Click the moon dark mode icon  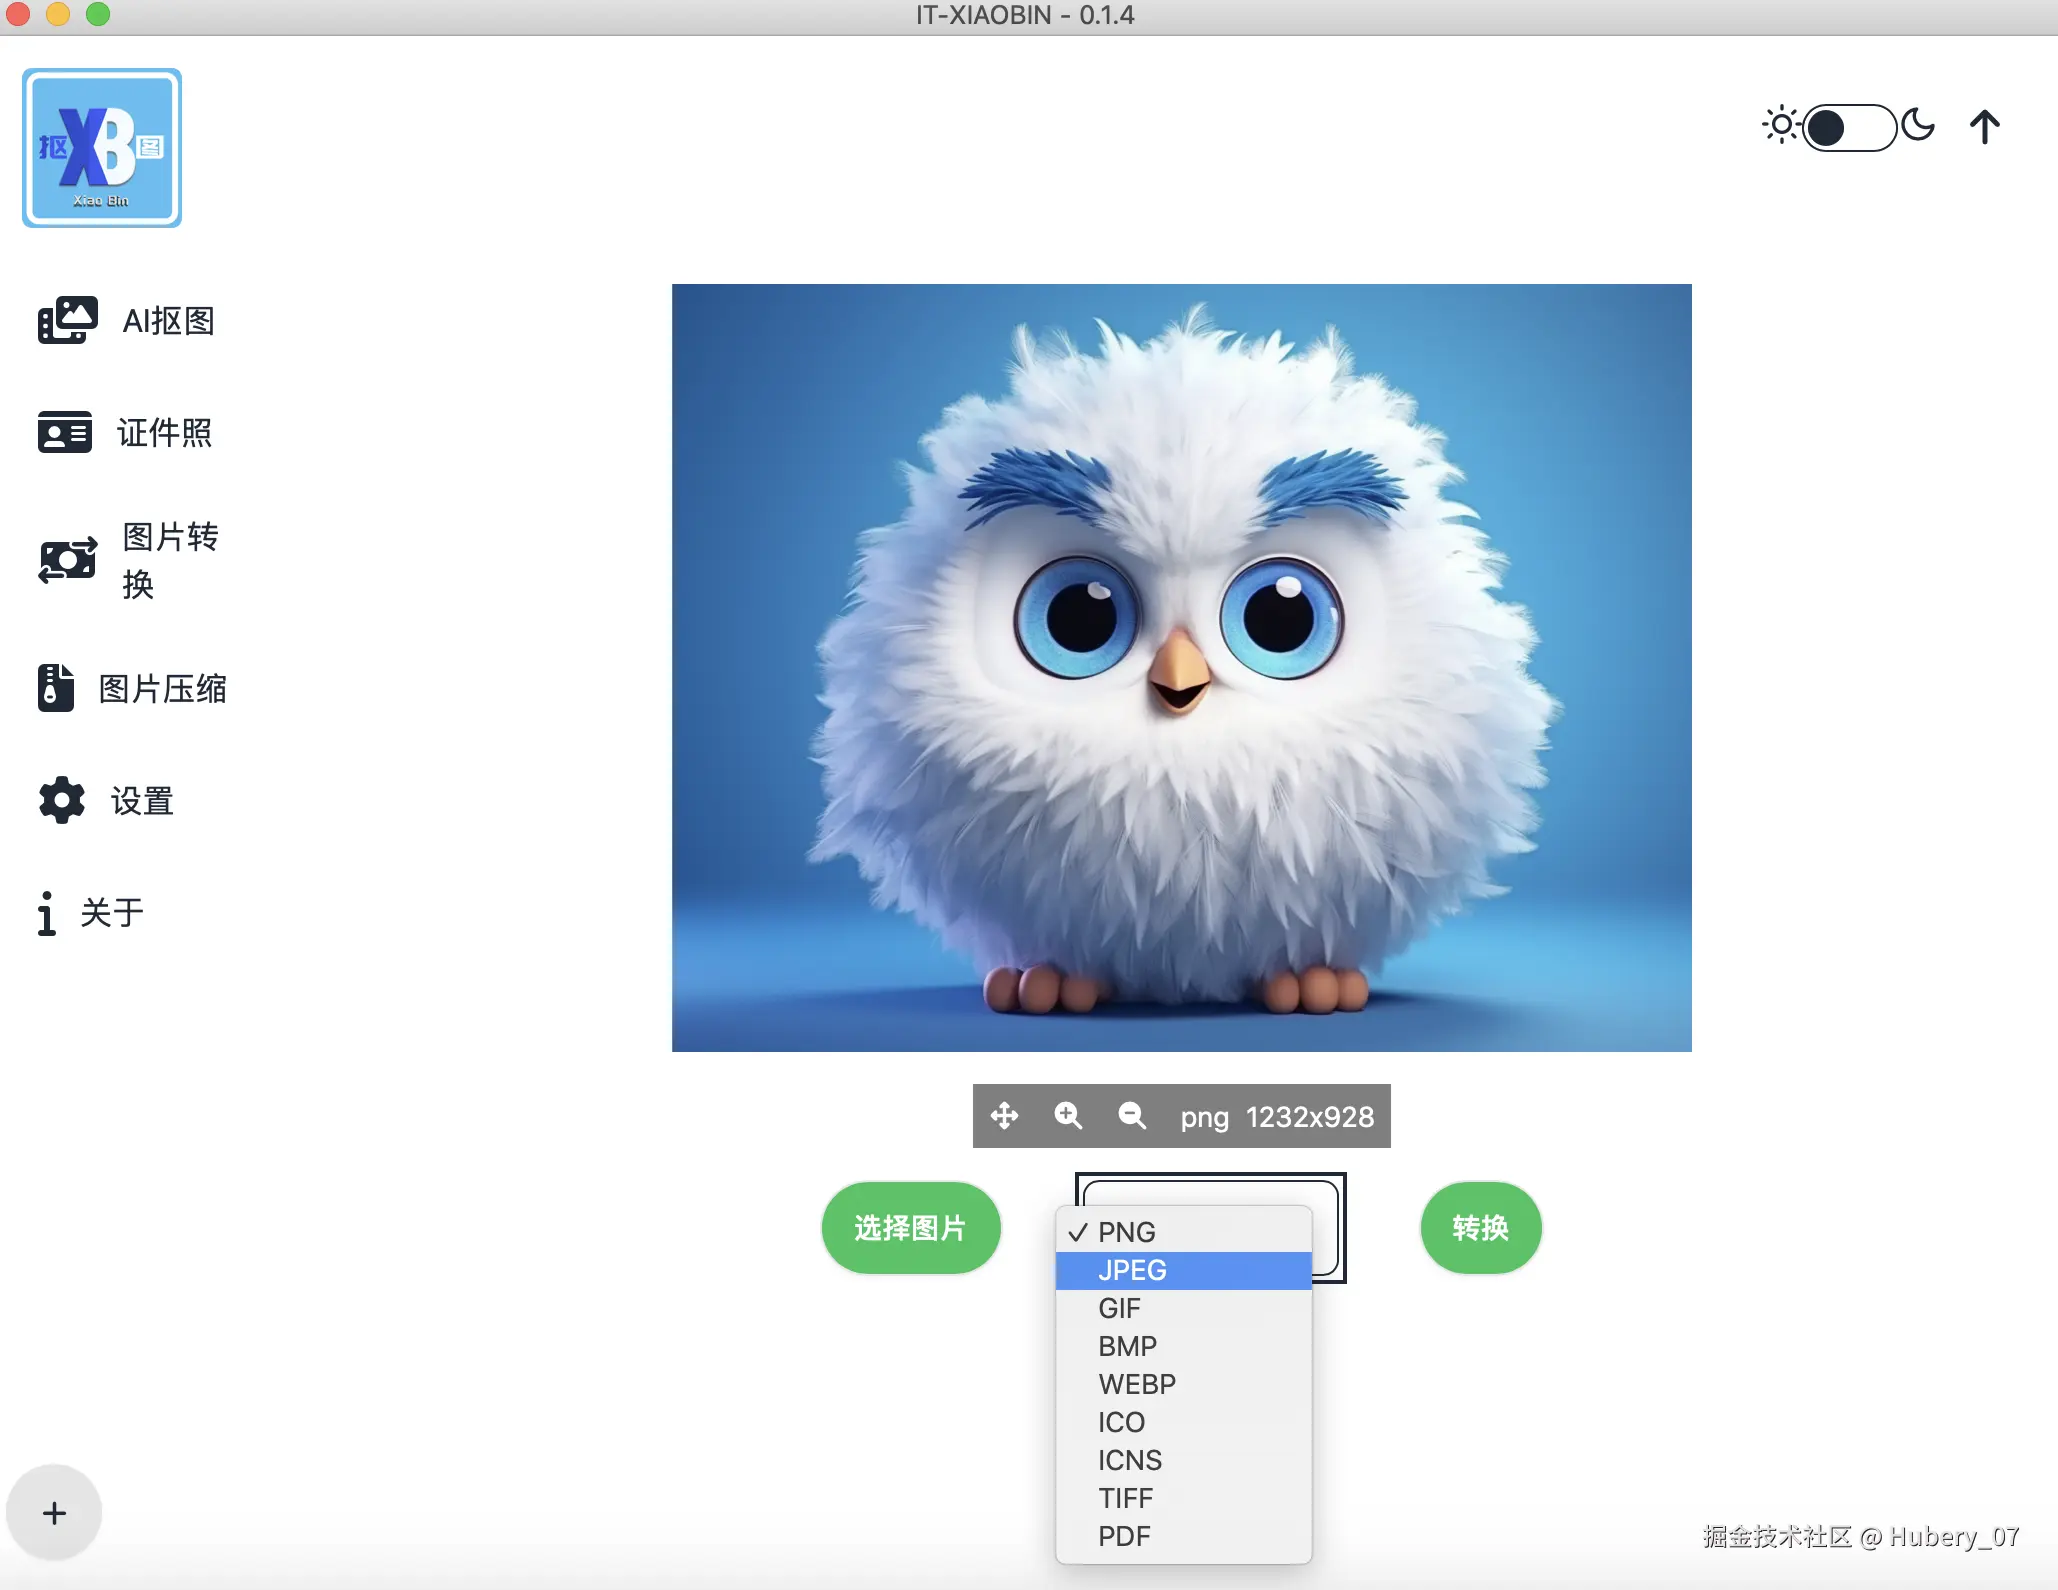(1918, 126)
